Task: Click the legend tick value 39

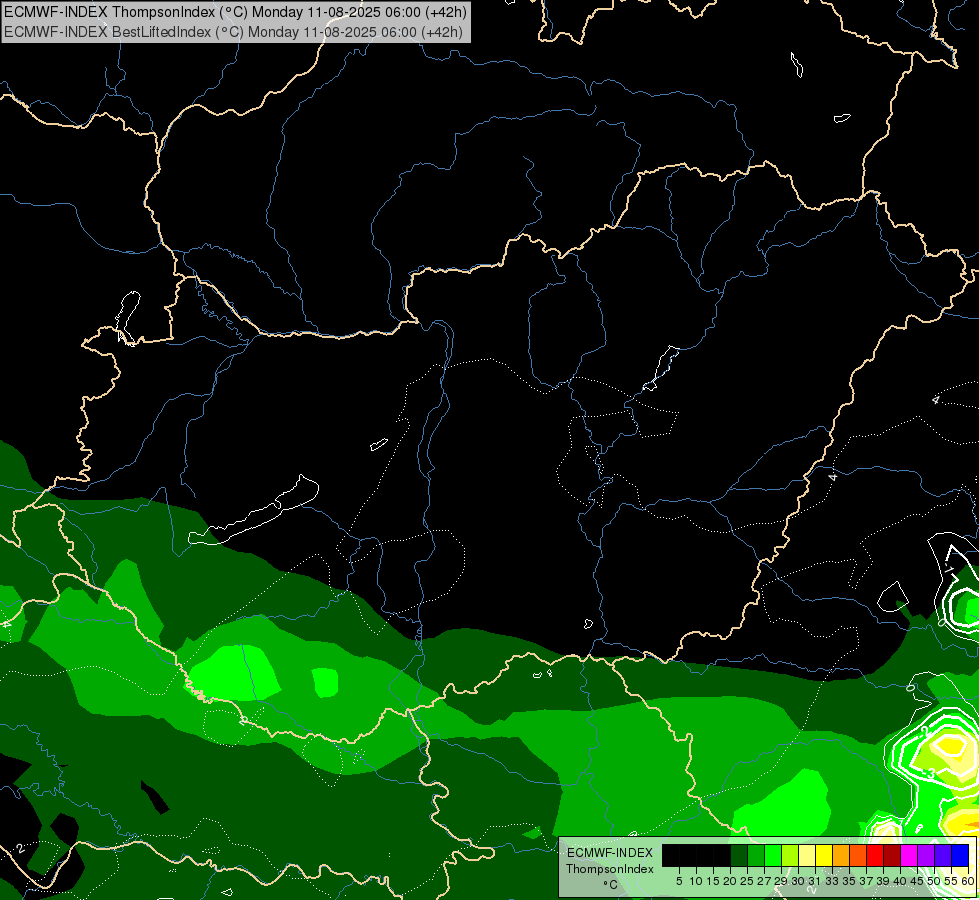Action: click(x=883, y=881)
